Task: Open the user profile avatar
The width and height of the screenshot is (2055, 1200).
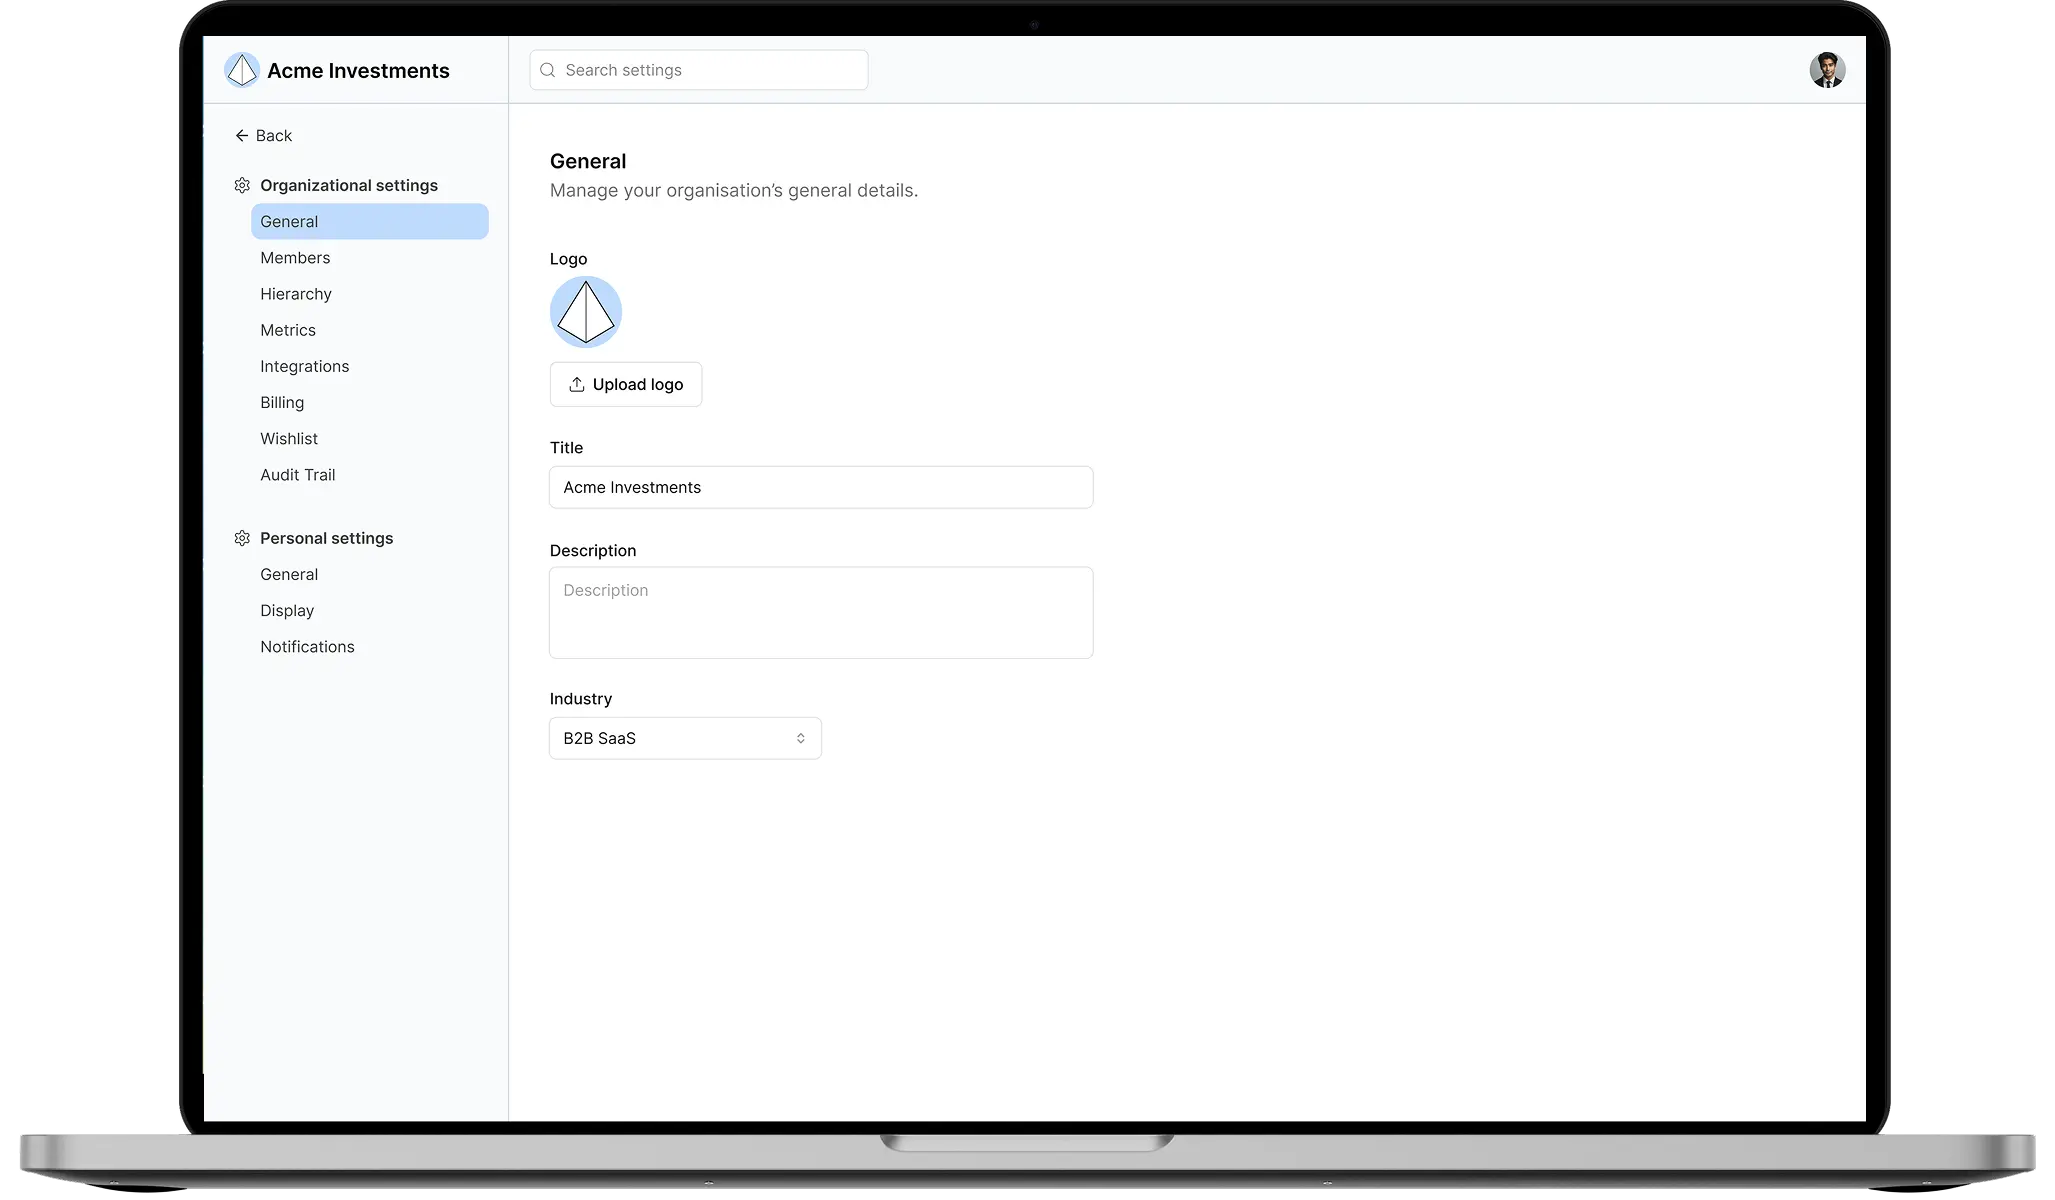Action: pyautogui.click(x=1827, y=70)
